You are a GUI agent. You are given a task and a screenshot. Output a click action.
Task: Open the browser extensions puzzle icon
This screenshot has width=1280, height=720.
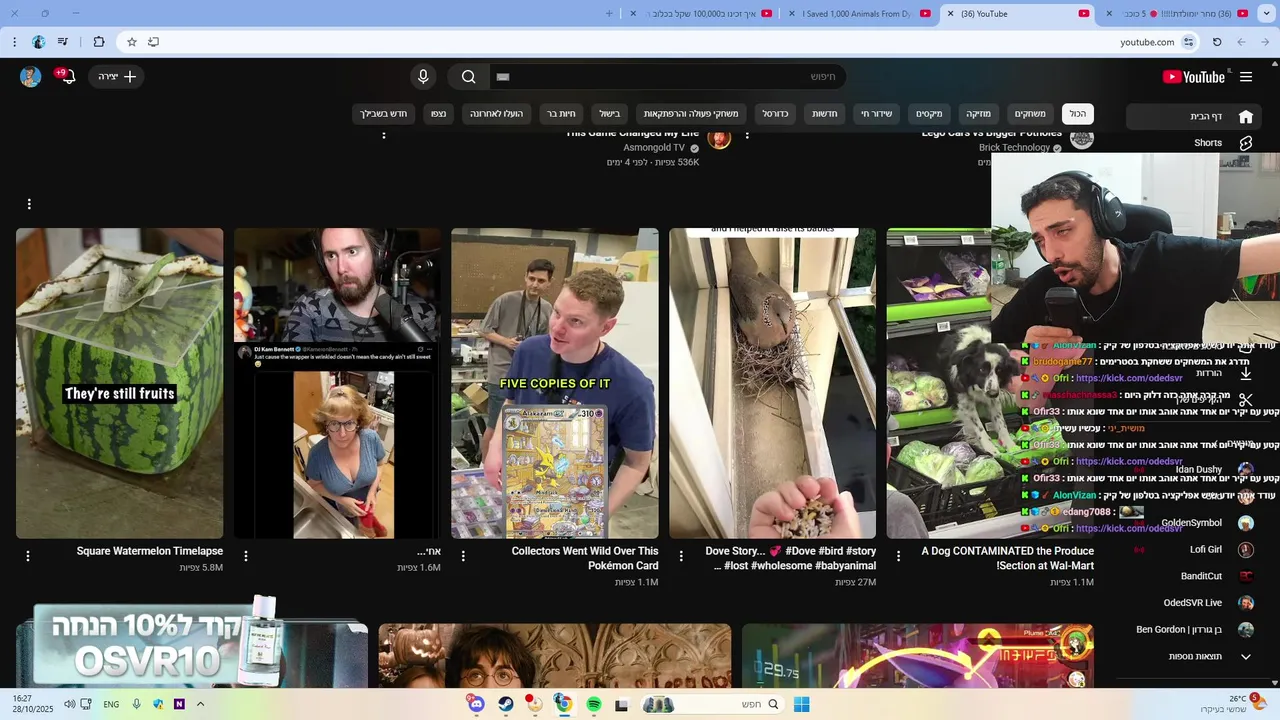click(x=98, y=42)
